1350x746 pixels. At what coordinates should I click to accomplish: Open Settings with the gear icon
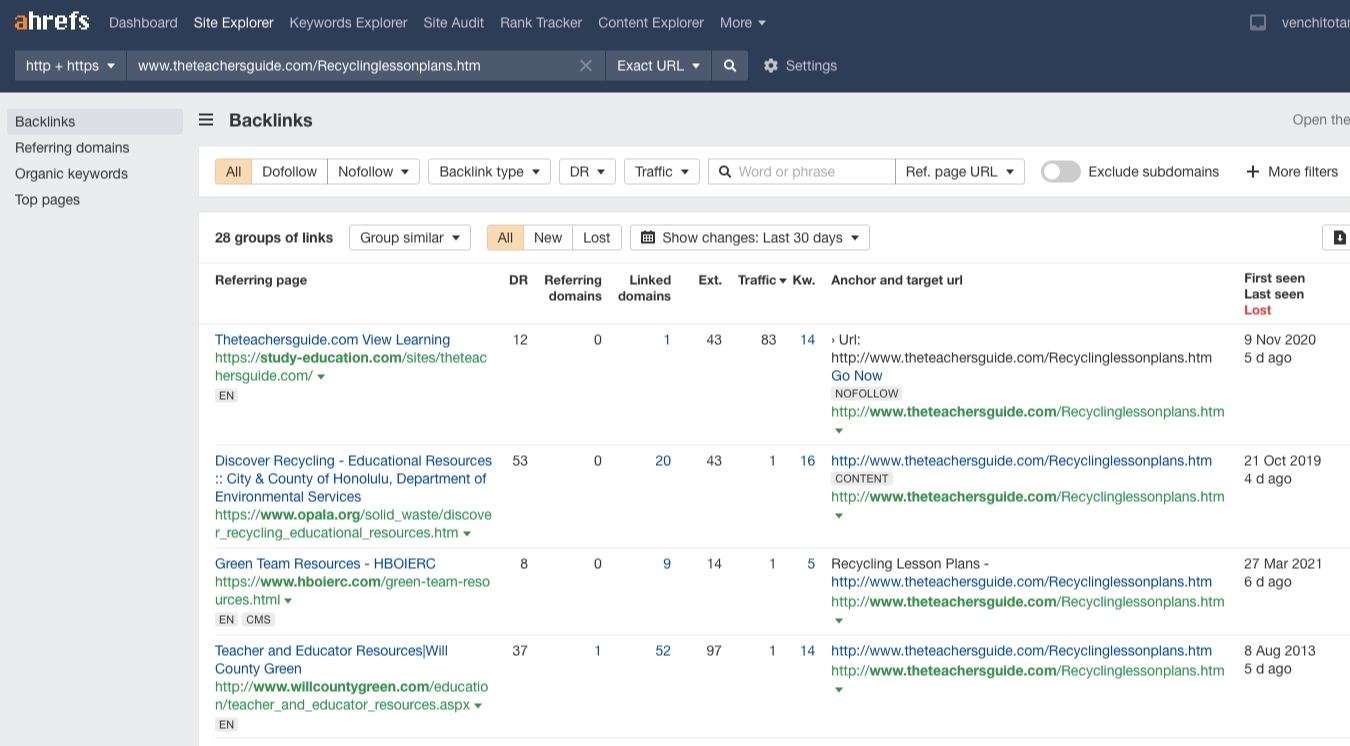pyautogui.click(x=771, y=66)
